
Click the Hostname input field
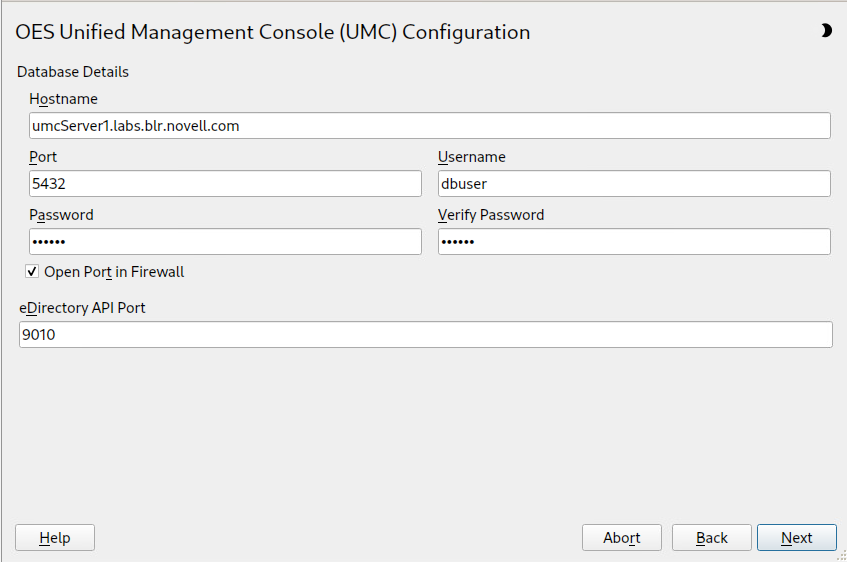(430, 126)
